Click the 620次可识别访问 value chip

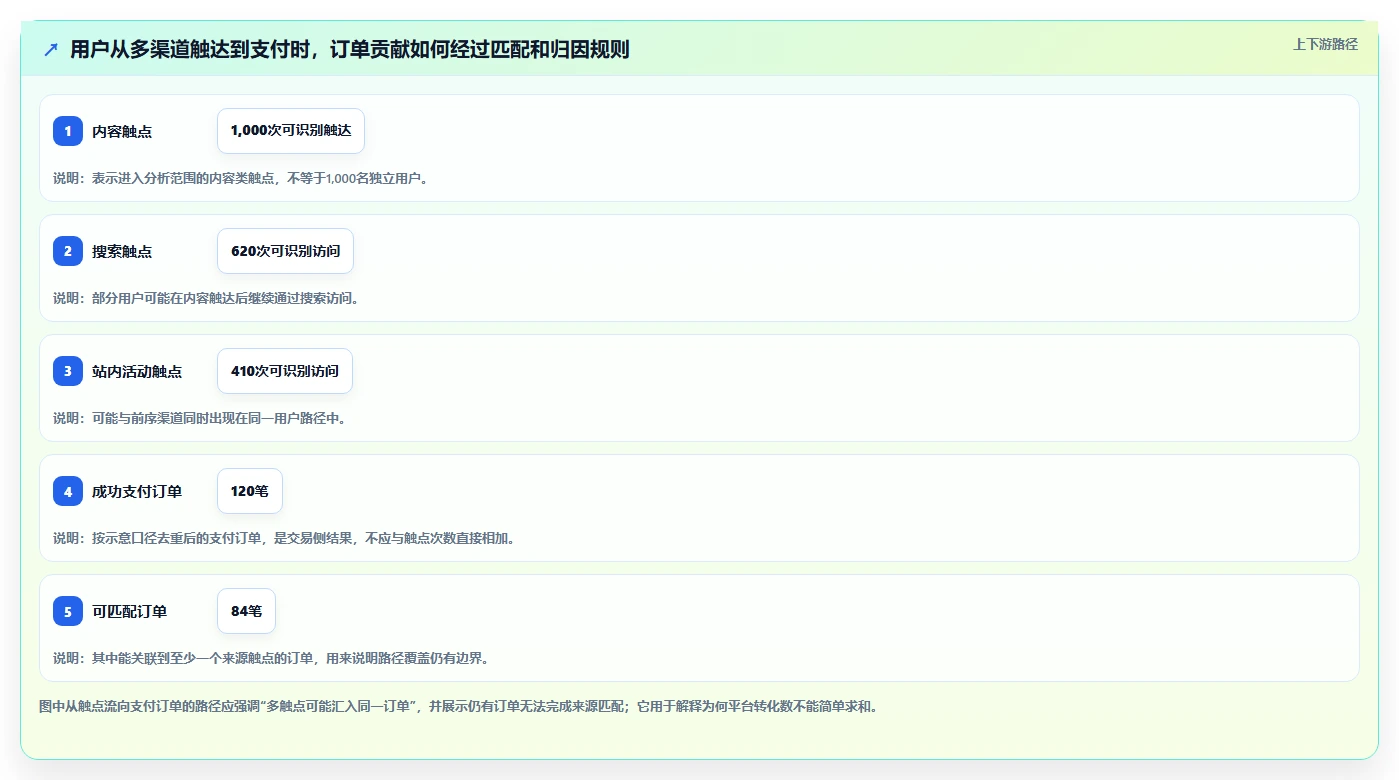point(285,251)
